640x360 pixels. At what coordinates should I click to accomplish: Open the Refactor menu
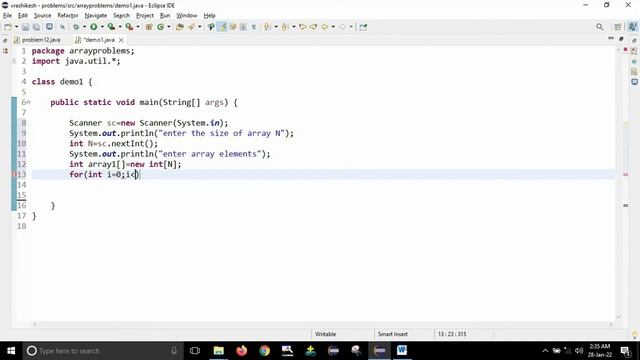click(x=68, y=16)
